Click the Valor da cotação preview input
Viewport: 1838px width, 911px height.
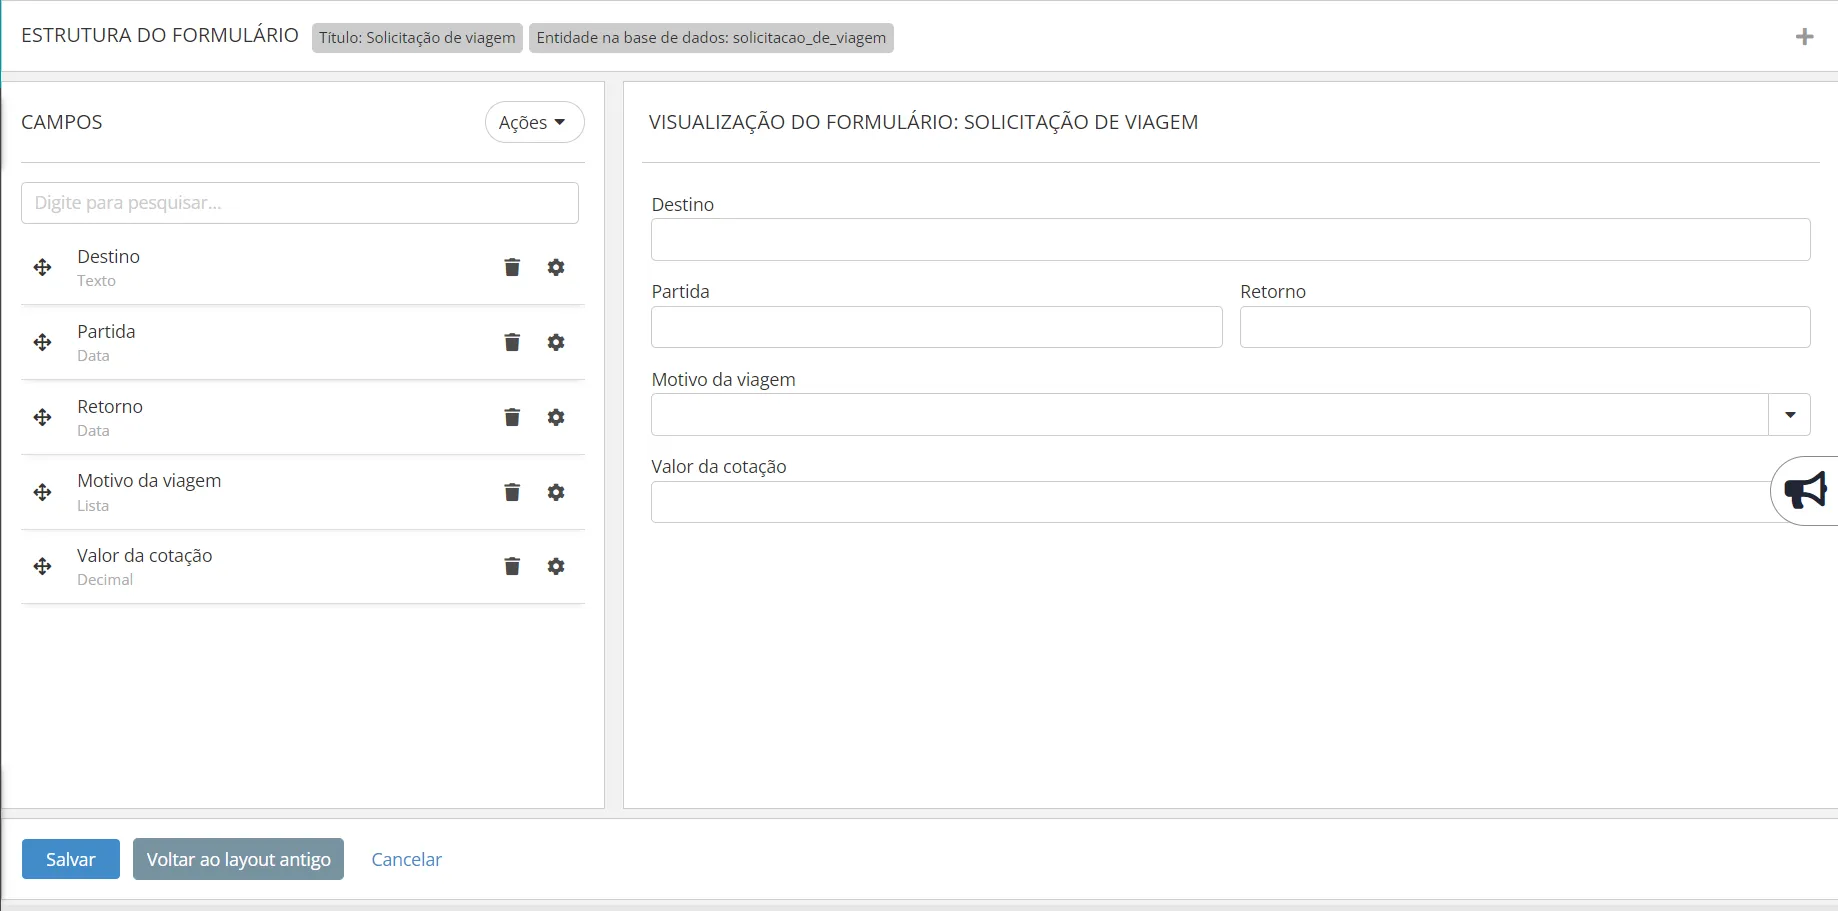click(x=1231, y=502)
